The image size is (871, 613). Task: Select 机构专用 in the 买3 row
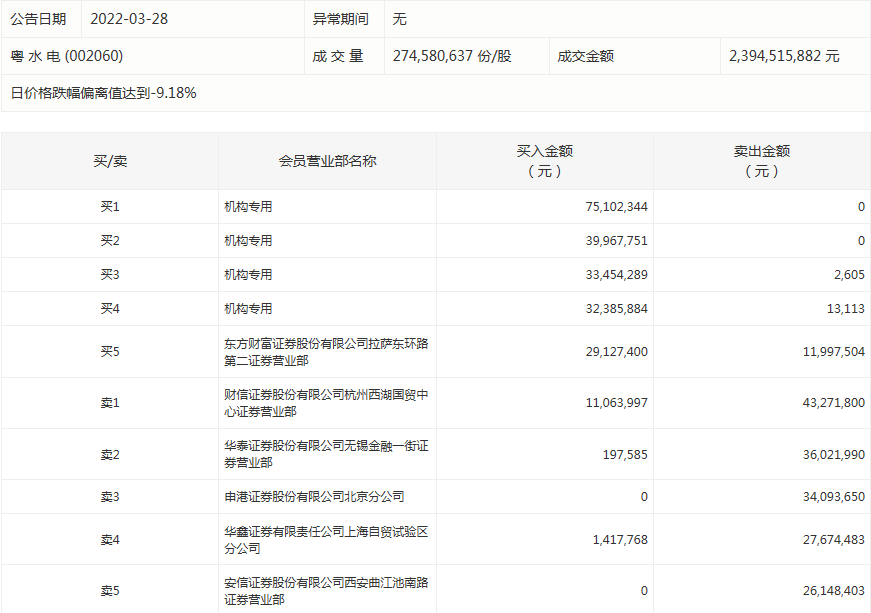click(x=248, y=275)
